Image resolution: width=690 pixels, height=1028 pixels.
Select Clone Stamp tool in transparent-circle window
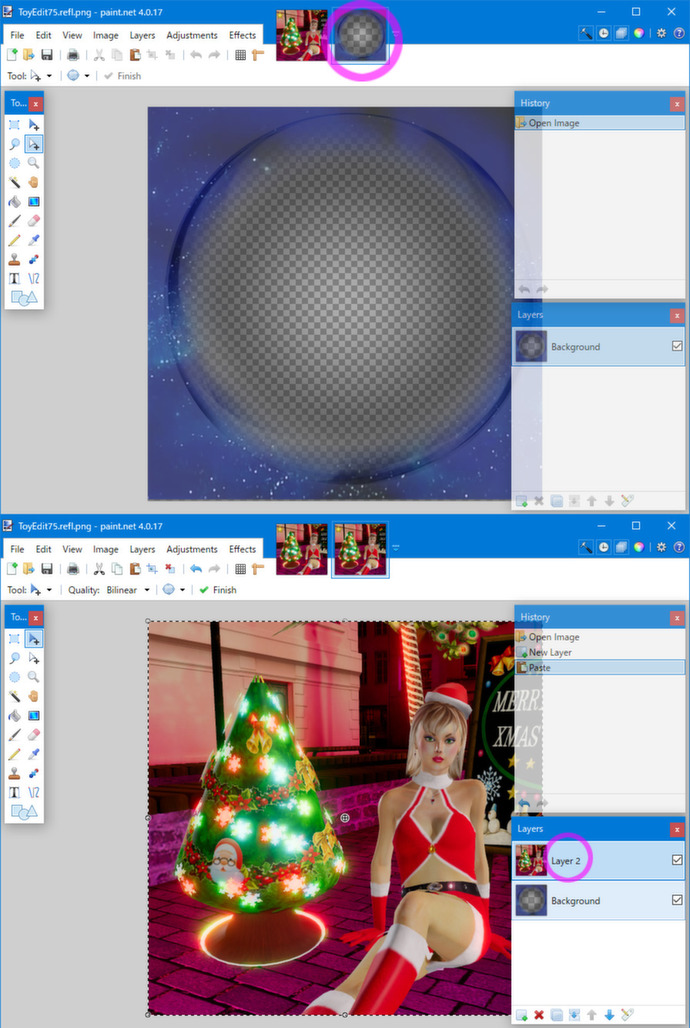14,260
